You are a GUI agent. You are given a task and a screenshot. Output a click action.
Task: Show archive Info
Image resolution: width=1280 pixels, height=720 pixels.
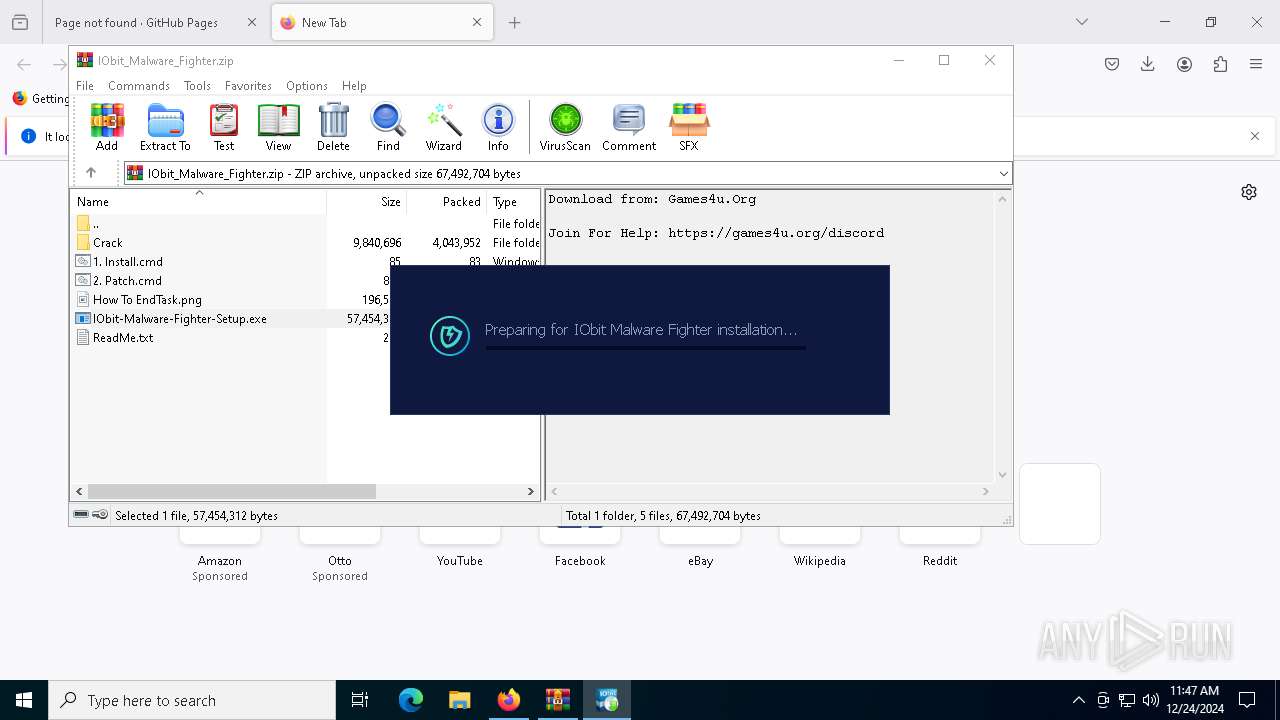pyautogui.click(x=498, y=127)
